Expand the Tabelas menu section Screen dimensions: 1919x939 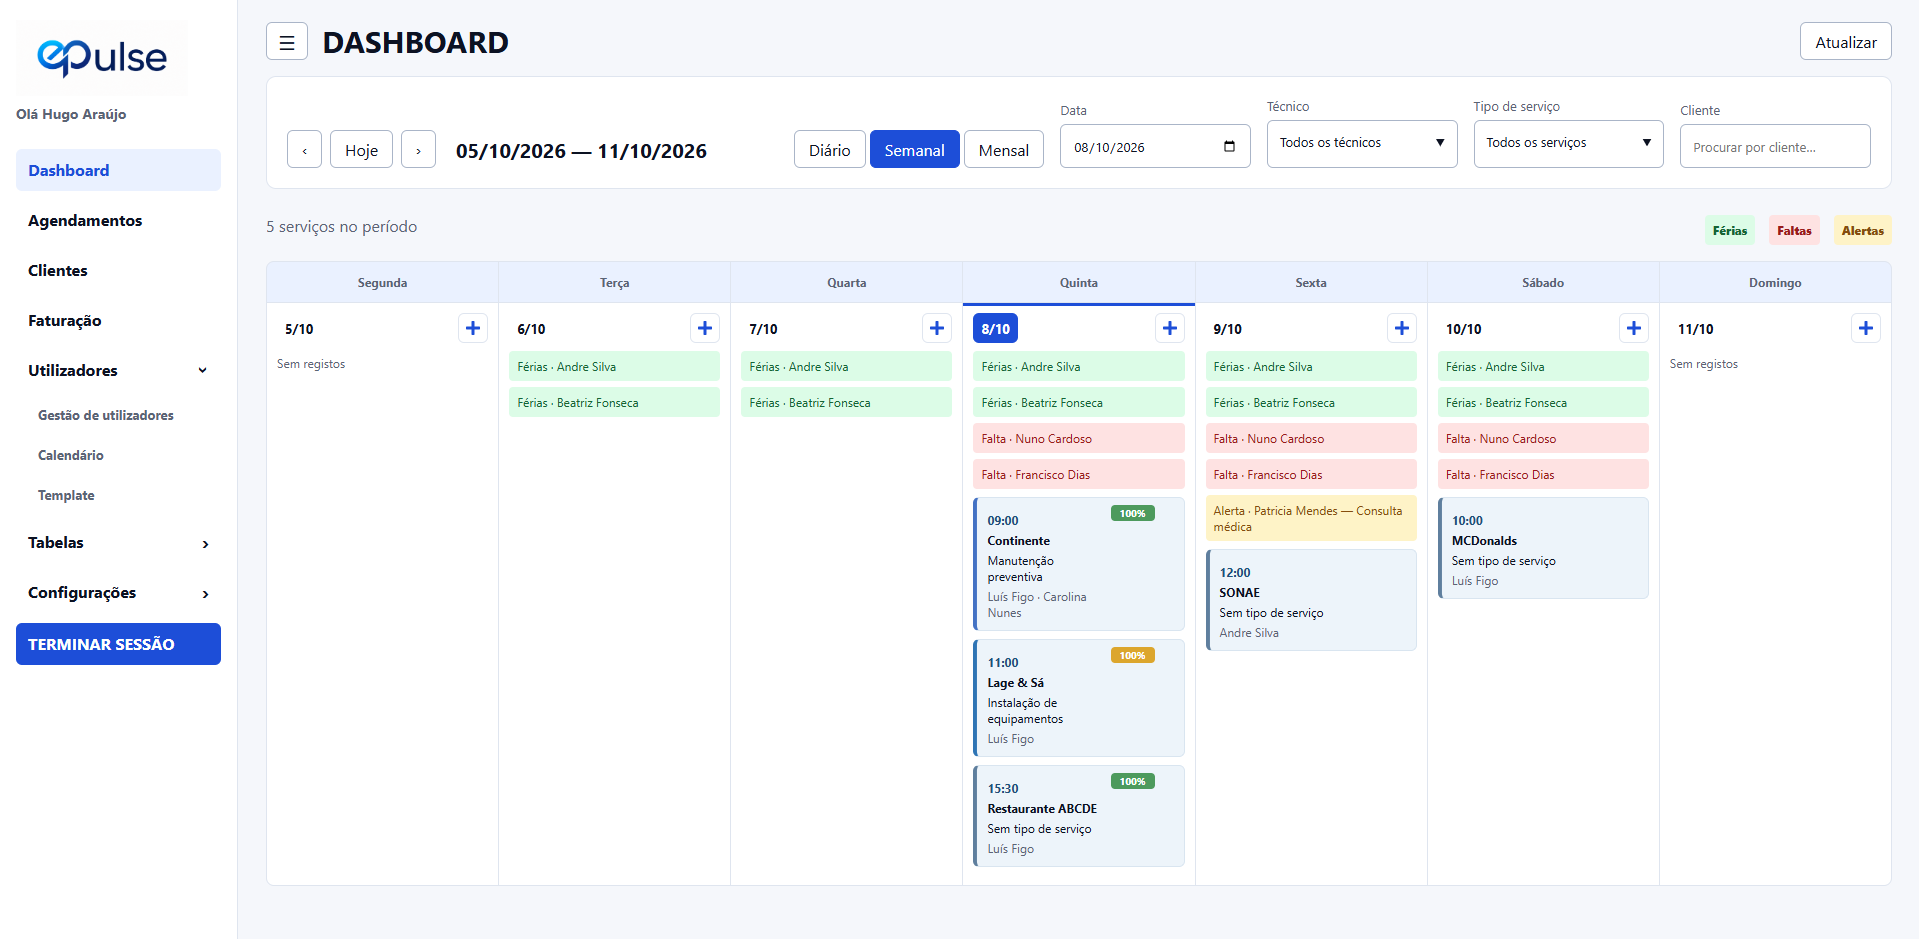point(118,543)
